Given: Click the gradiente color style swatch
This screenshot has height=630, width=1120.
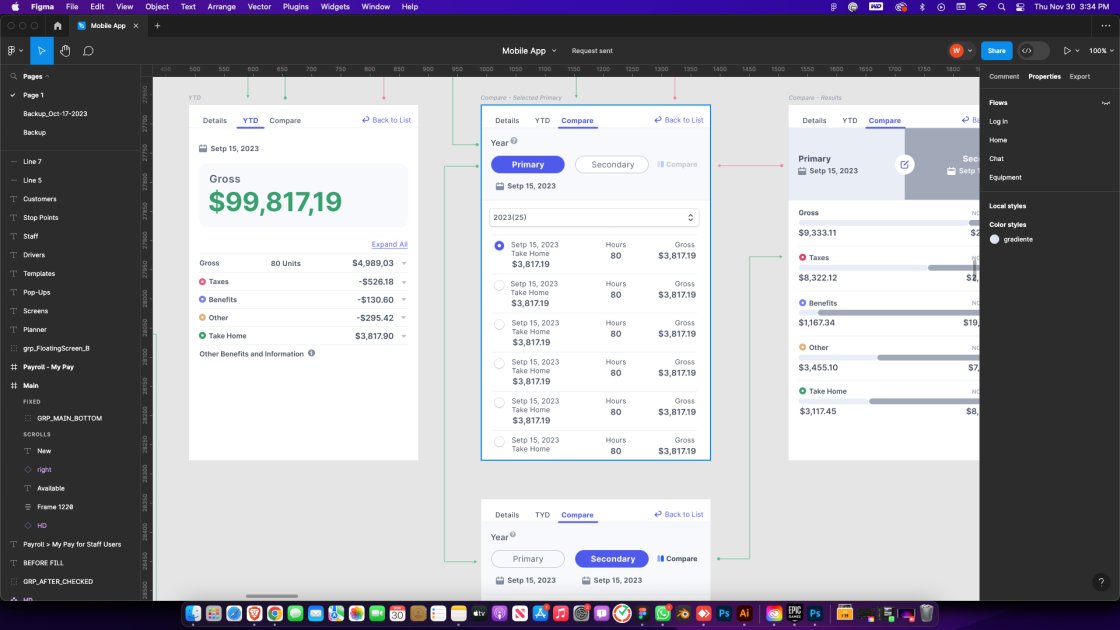Looking at the screenshot, I should (995, 239).
